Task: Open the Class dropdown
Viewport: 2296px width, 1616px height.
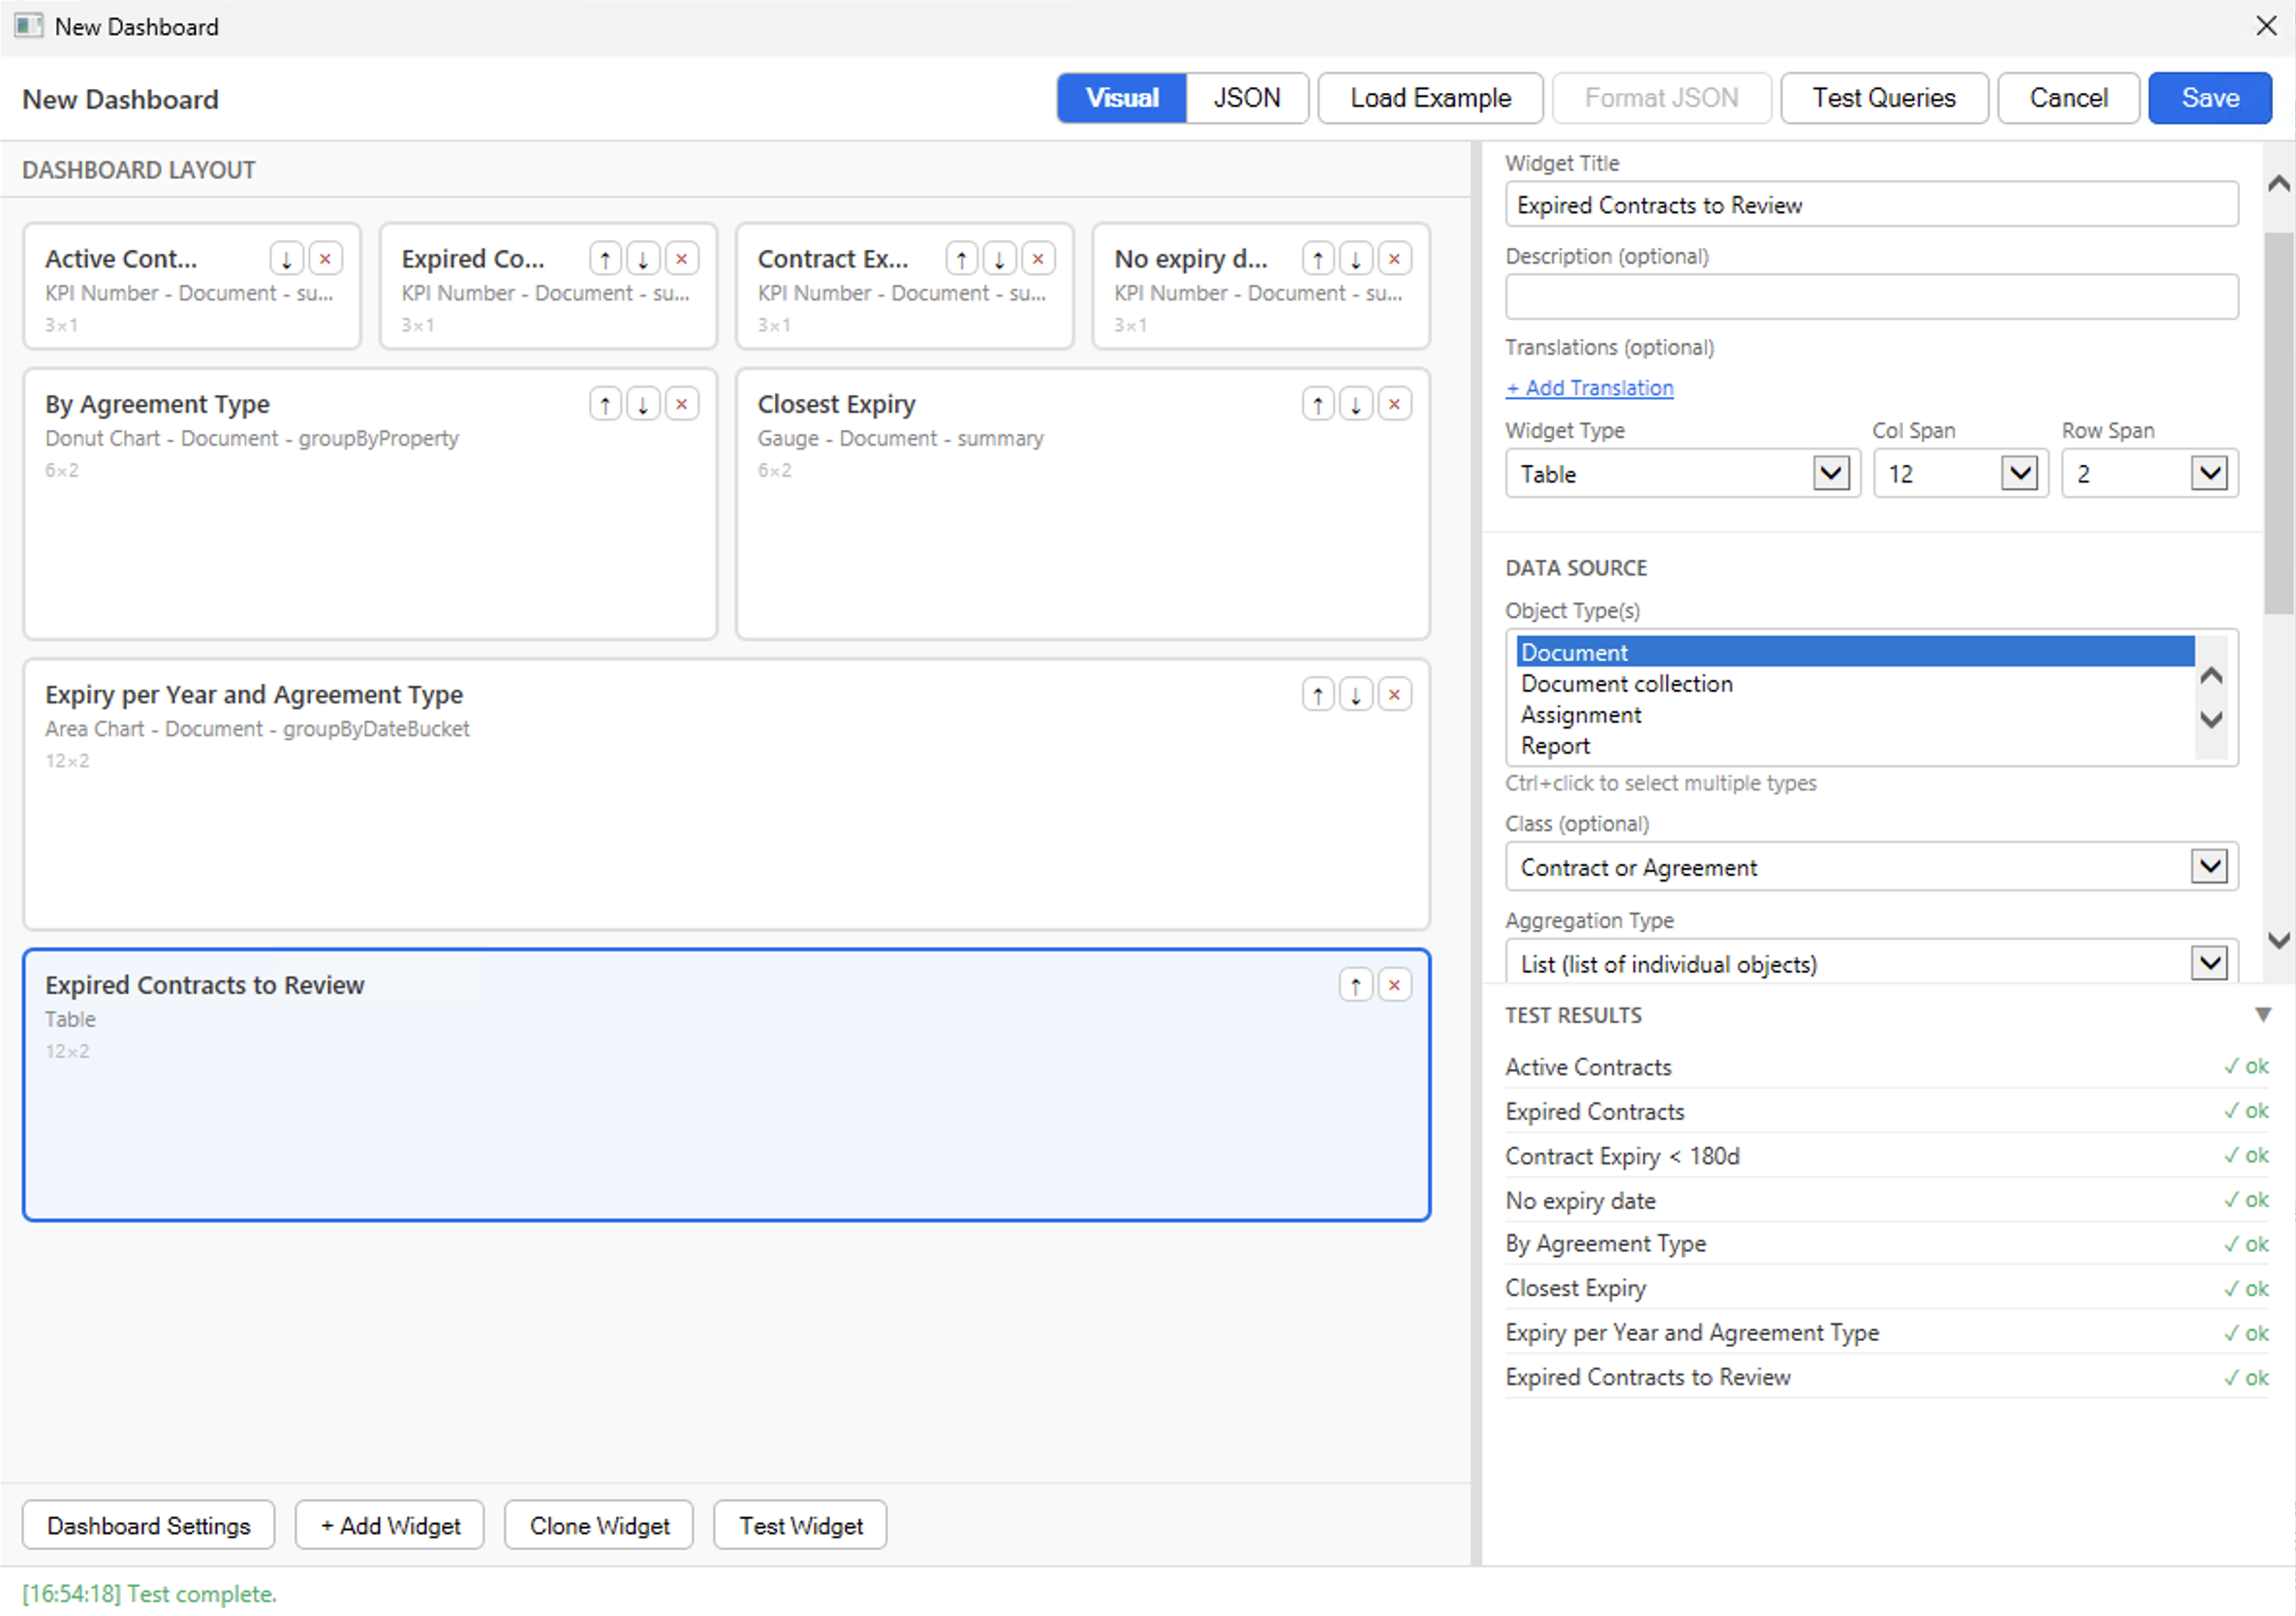Action: 1872,867
